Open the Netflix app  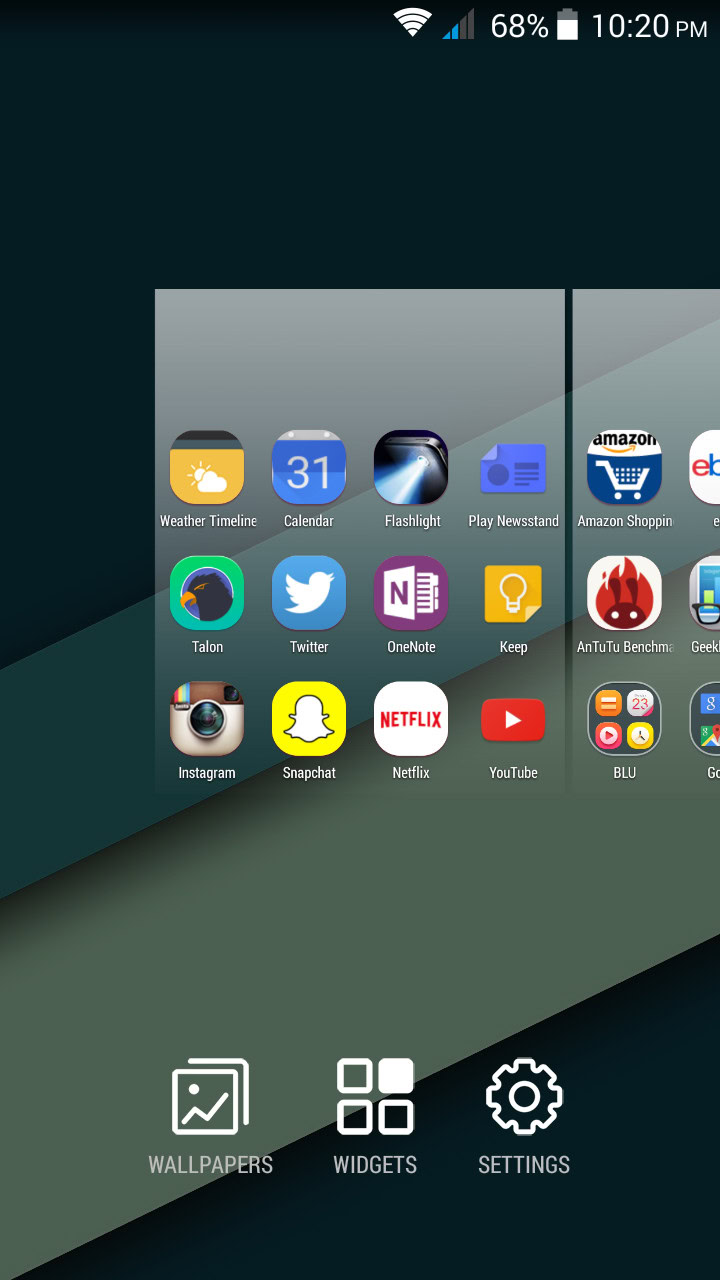411,720
